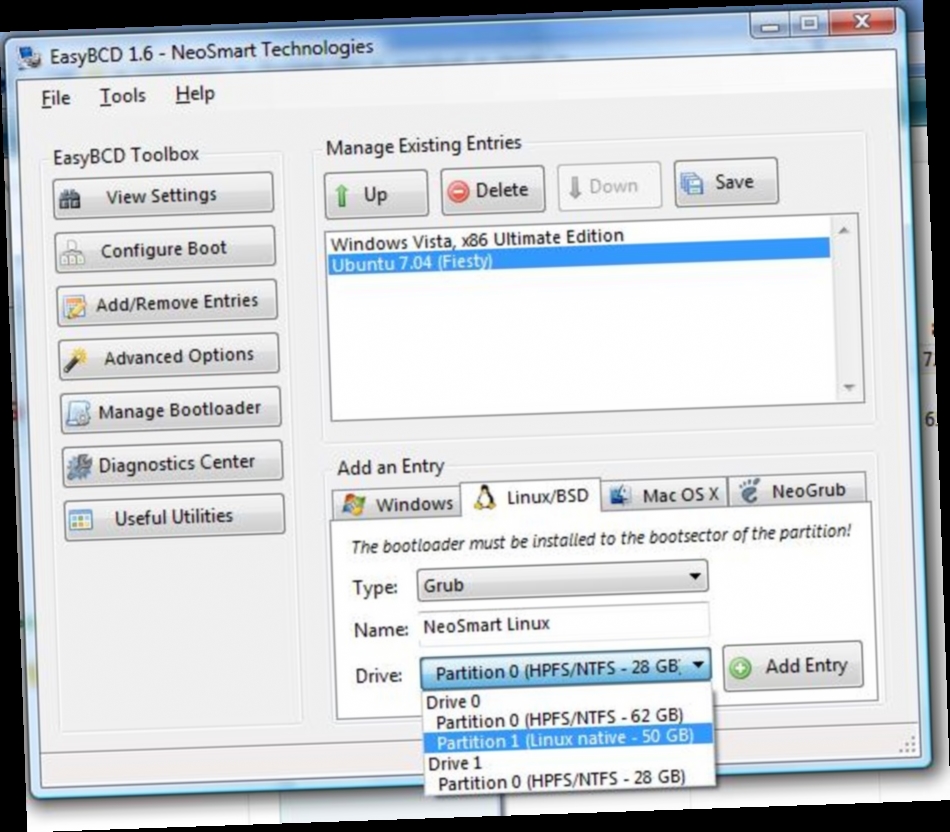Select the Ubuntu 7.04 (Fiesty) entry
The image size is (950, 832).
(579, 256)
